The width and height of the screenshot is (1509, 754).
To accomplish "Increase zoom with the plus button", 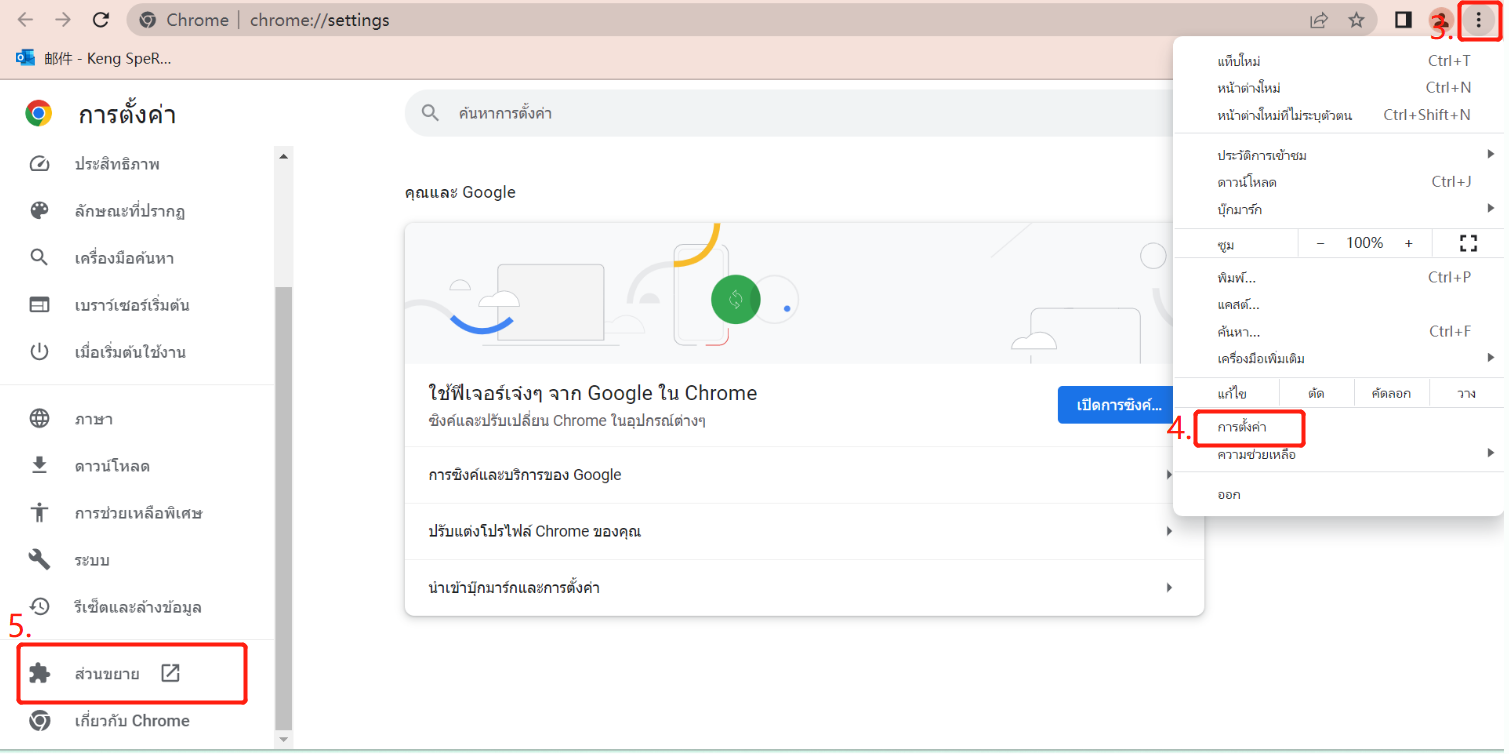I will [x=1409, y=243].
